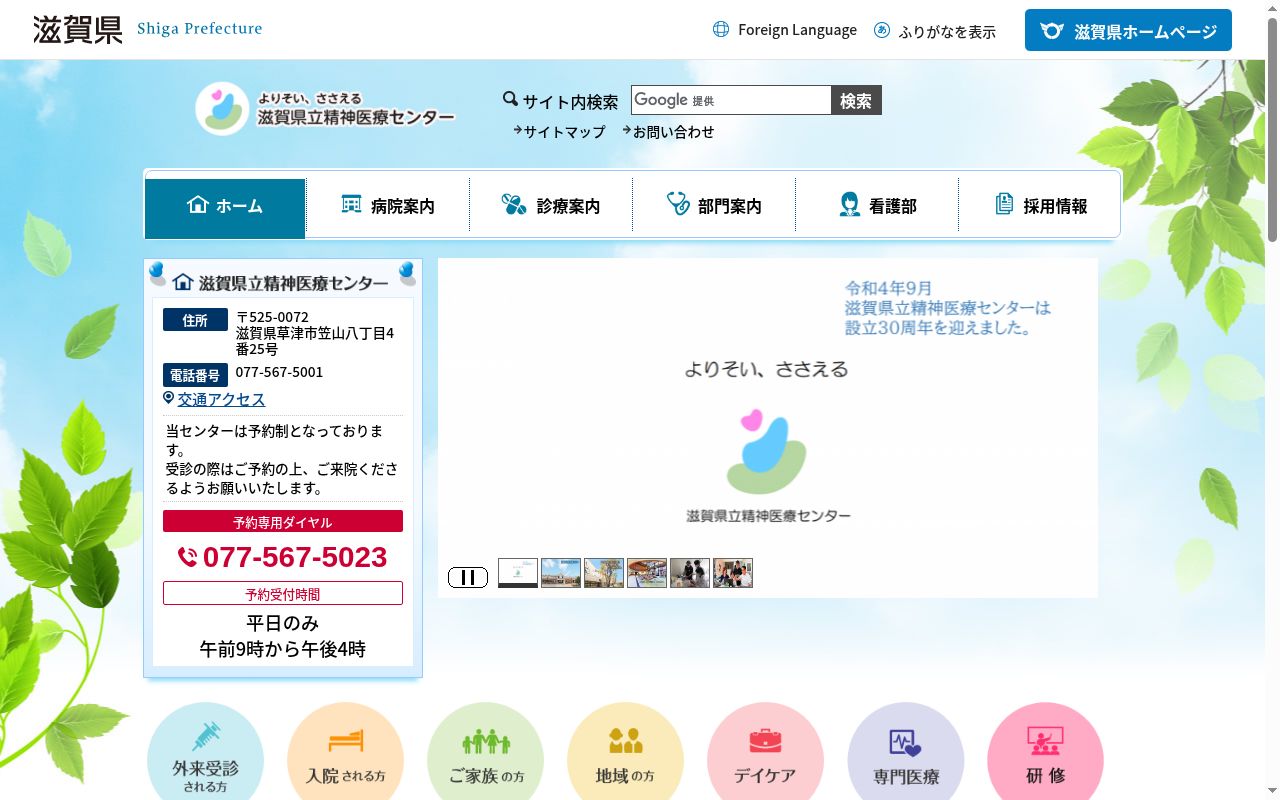
Task: Open the Shiga Prefecture logo link
Action: pos(148,29)
